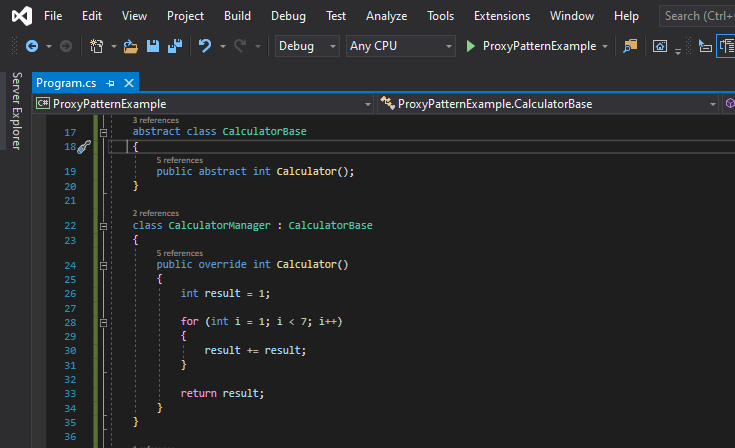
Task: Click the toolbar drag grip at the far left
Action: point(15,46)
